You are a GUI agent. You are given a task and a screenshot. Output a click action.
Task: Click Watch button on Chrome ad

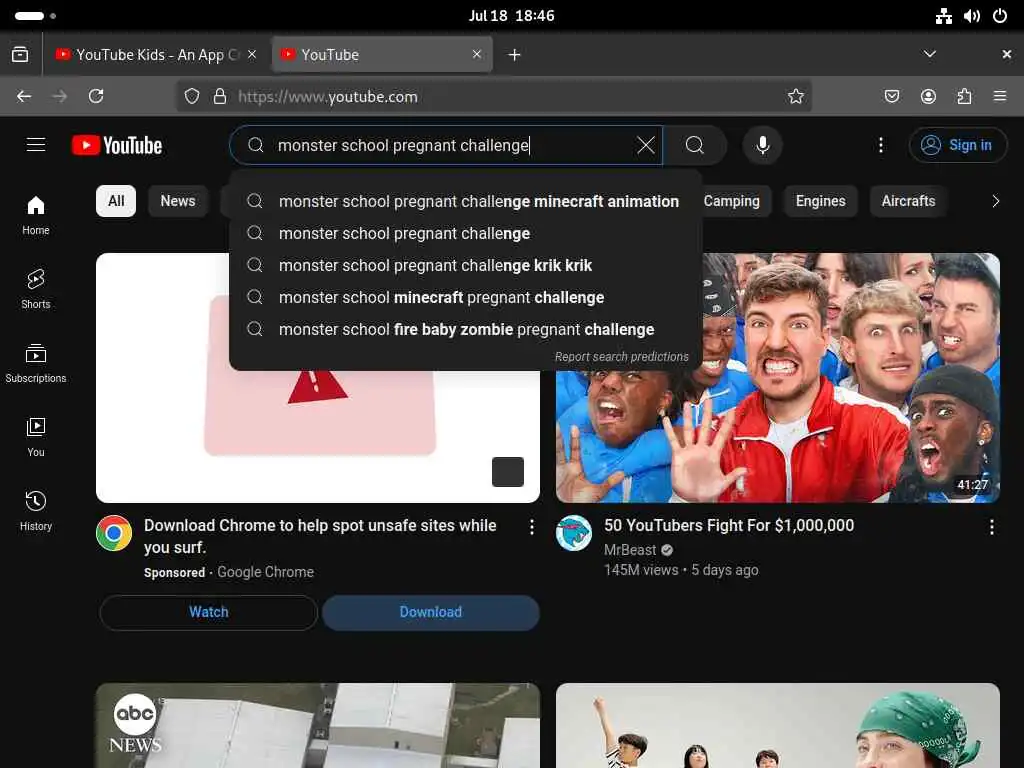(x=209, y=612)
